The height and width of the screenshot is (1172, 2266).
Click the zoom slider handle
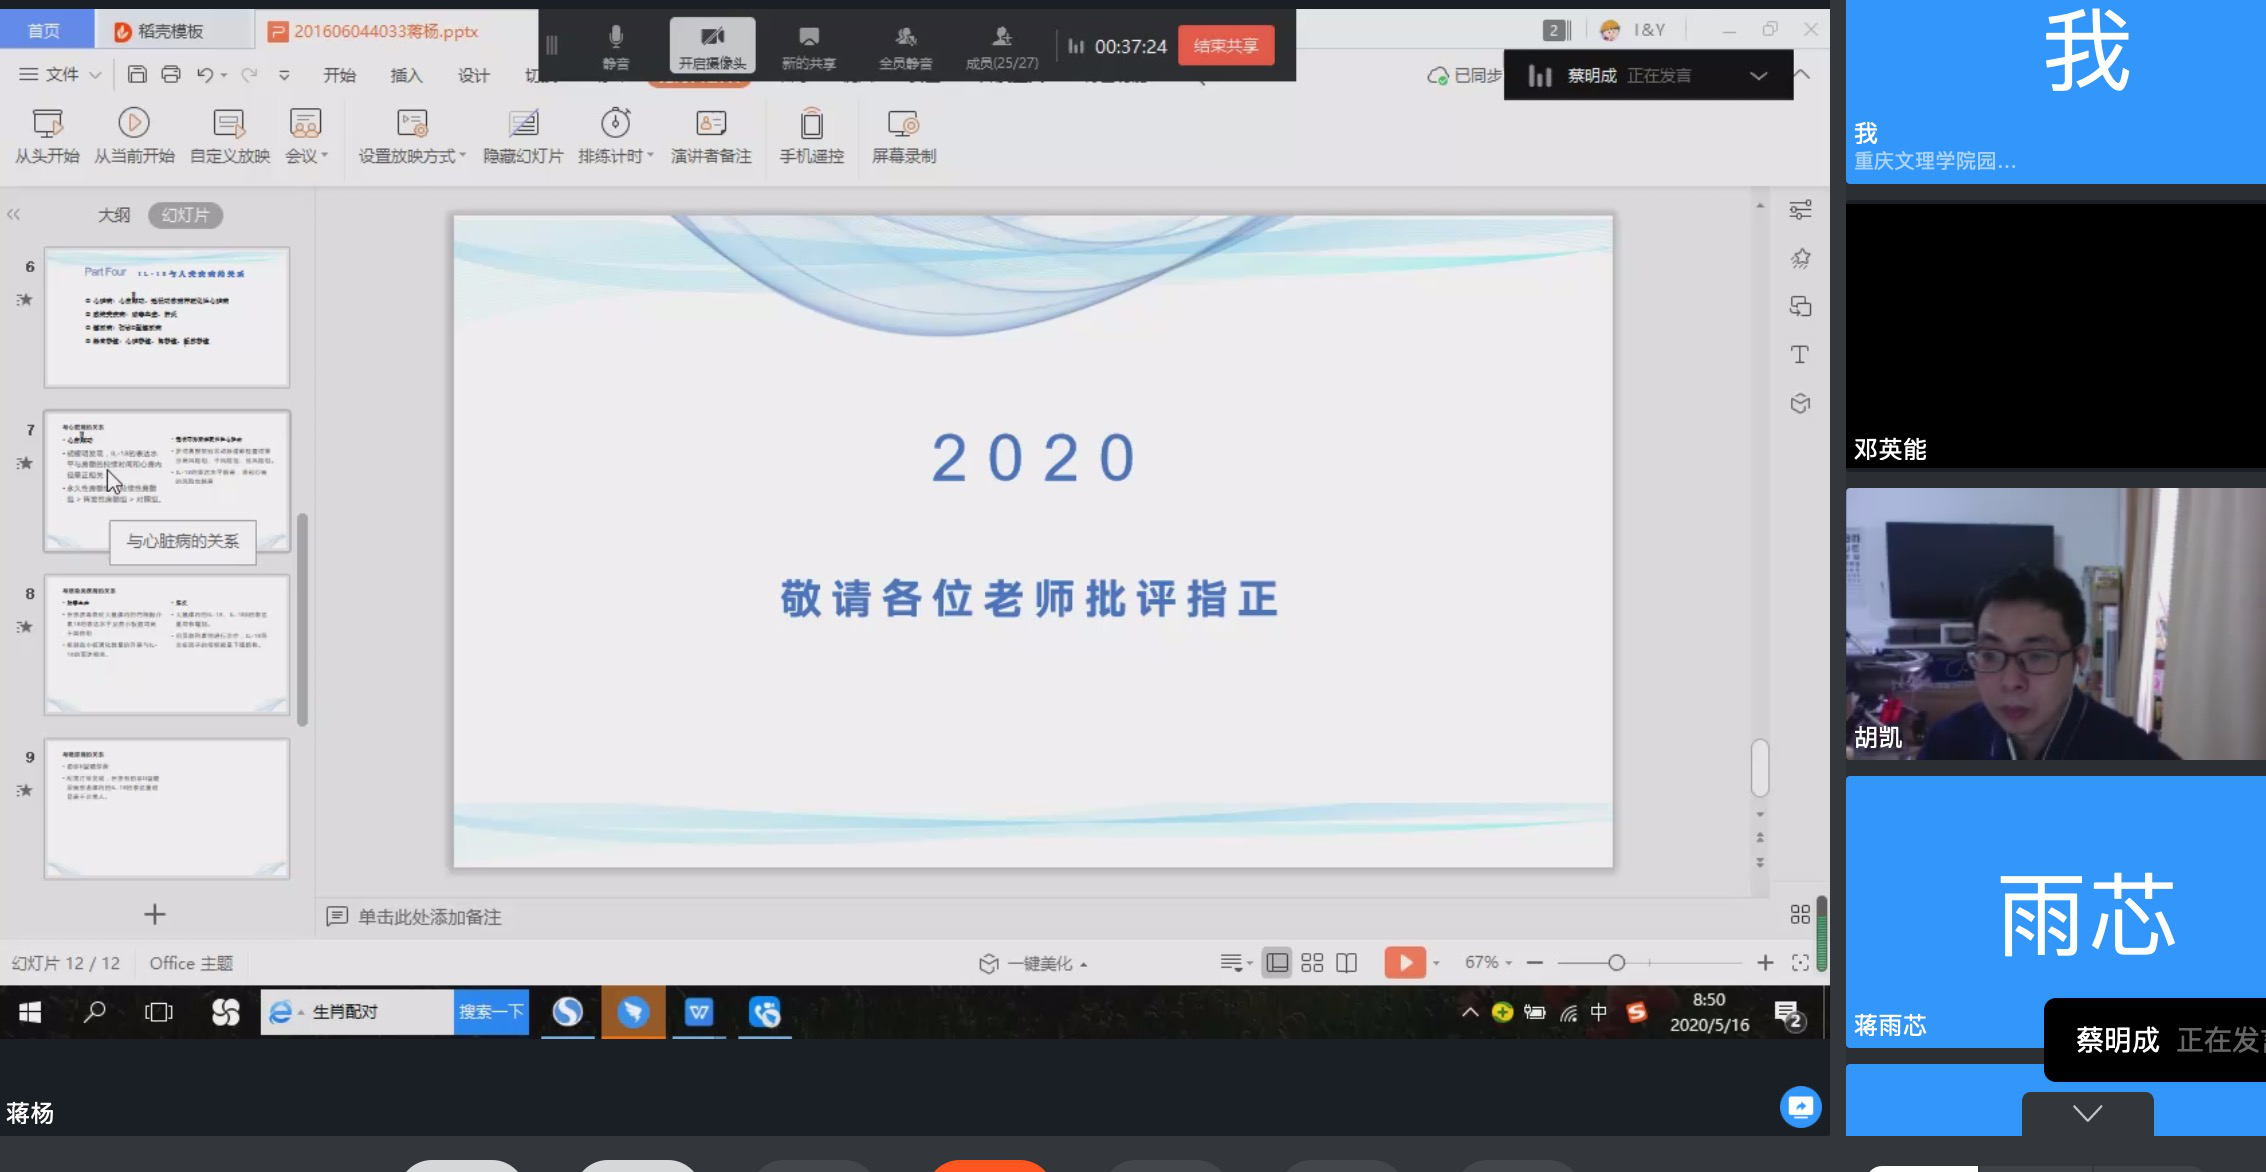[1616, 962]
